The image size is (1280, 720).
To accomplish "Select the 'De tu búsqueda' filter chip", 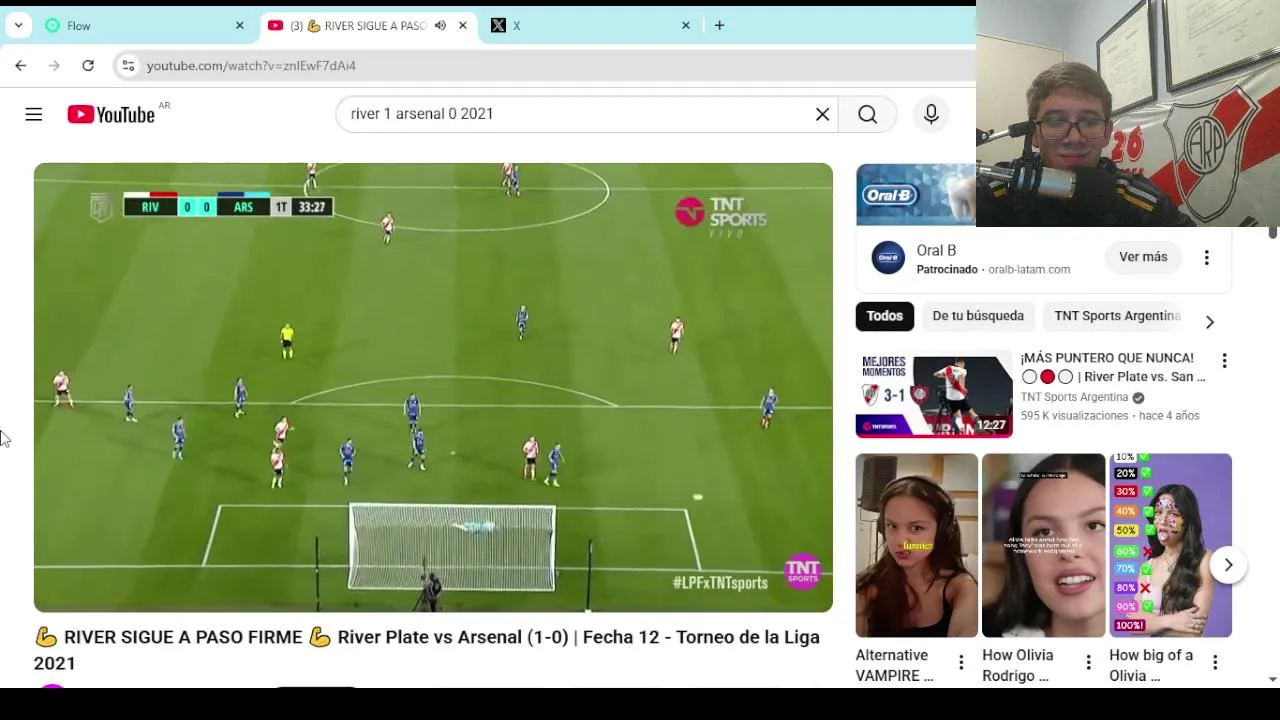I will point(978,316).
